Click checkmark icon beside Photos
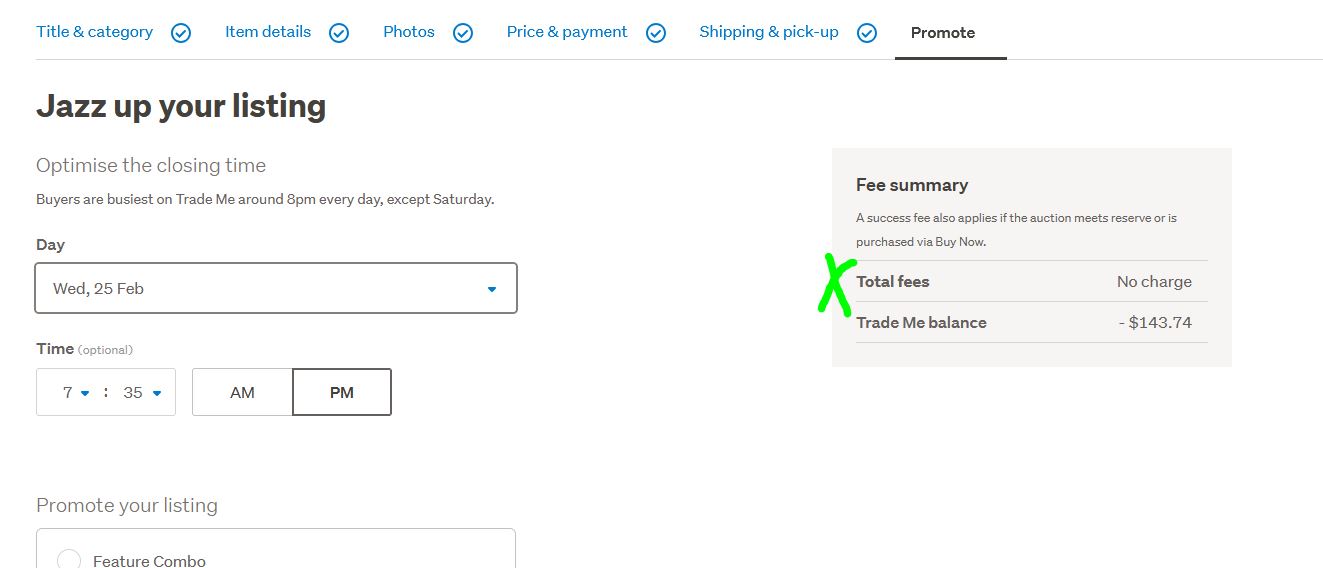Image resolution: width=1323 pixels, height=568 pixels. pos(463,33)
